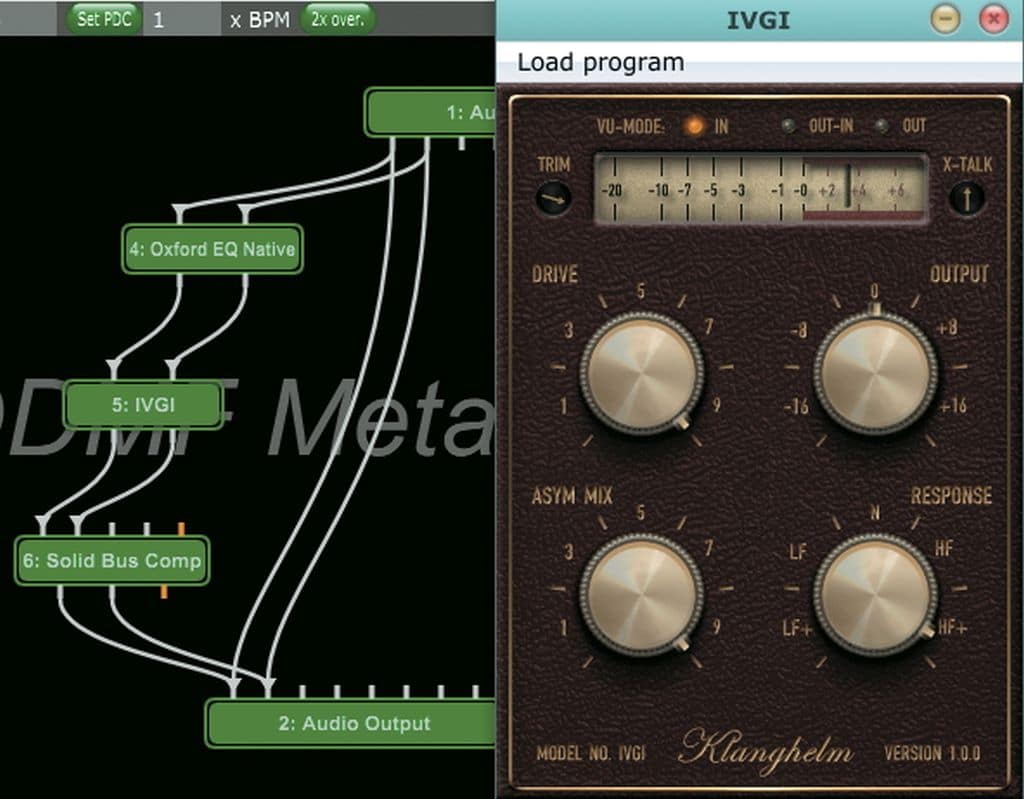
Task: Select the 4: Oxford EQ Native node
Action: click(x=212, y=249)
